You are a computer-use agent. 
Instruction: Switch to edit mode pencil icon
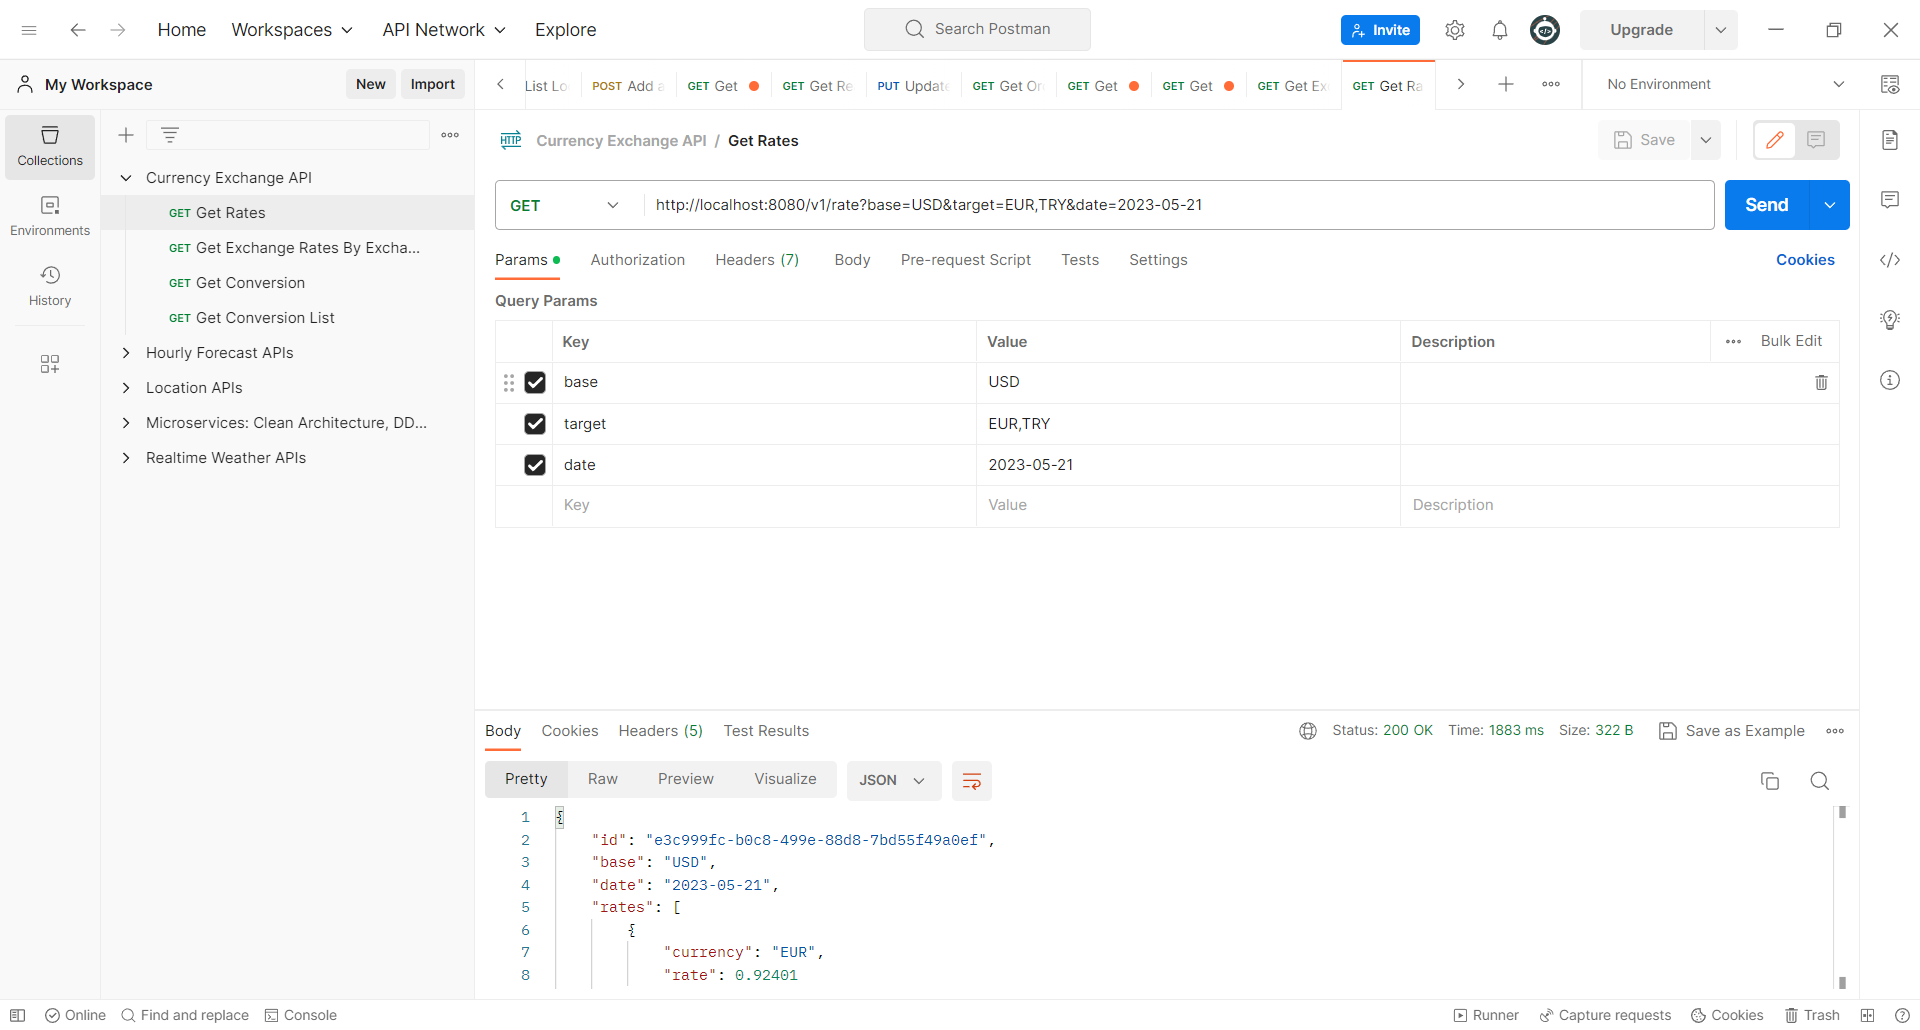[1775, 140]
